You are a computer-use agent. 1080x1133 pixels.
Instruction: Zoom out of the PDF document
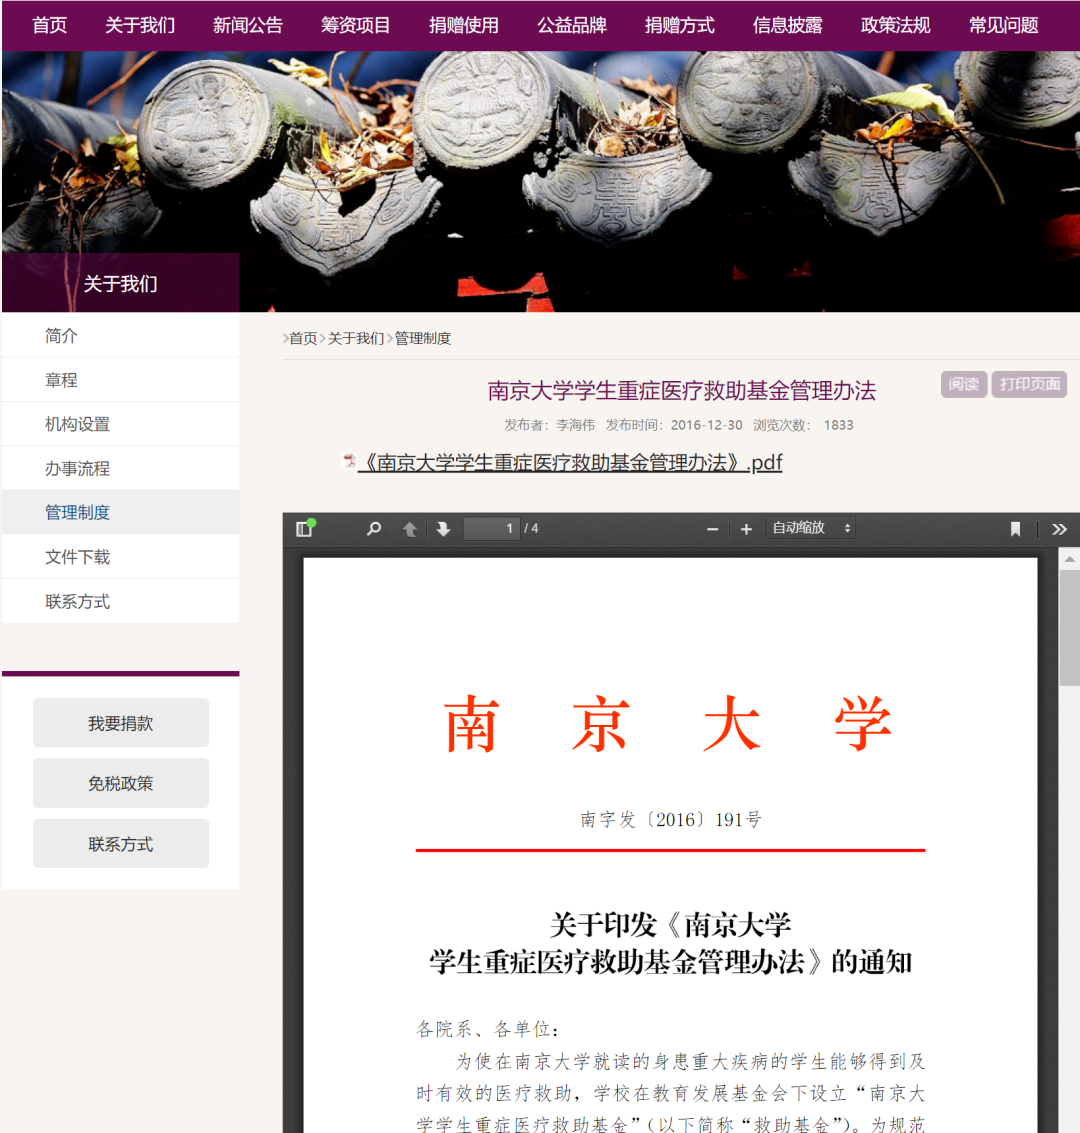(712, 528)
